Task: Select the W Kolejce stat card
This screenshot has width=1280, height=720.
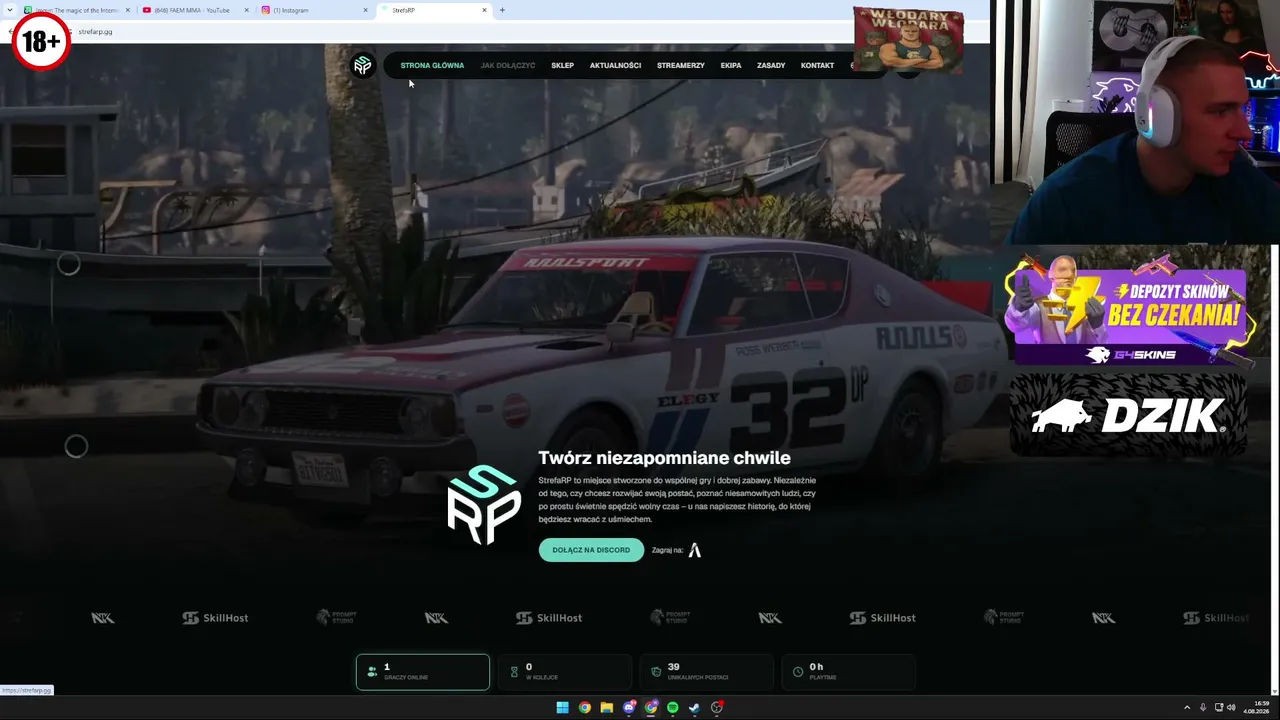Action: coord(565,672)
